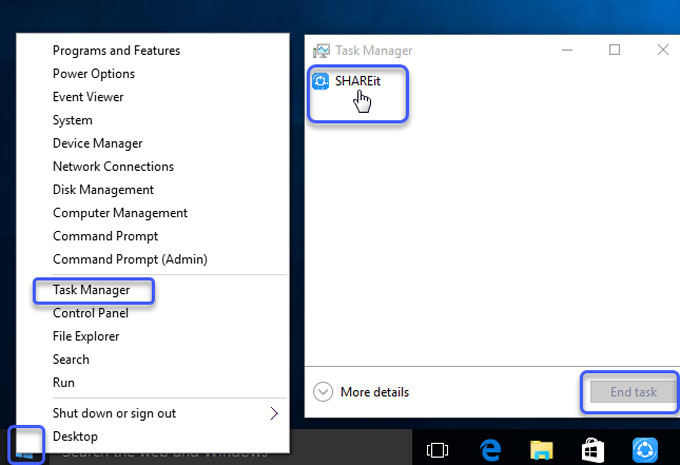Open the Windows Store taskbar icon
Screen dimensions: 680x465
tap(592, 450)
